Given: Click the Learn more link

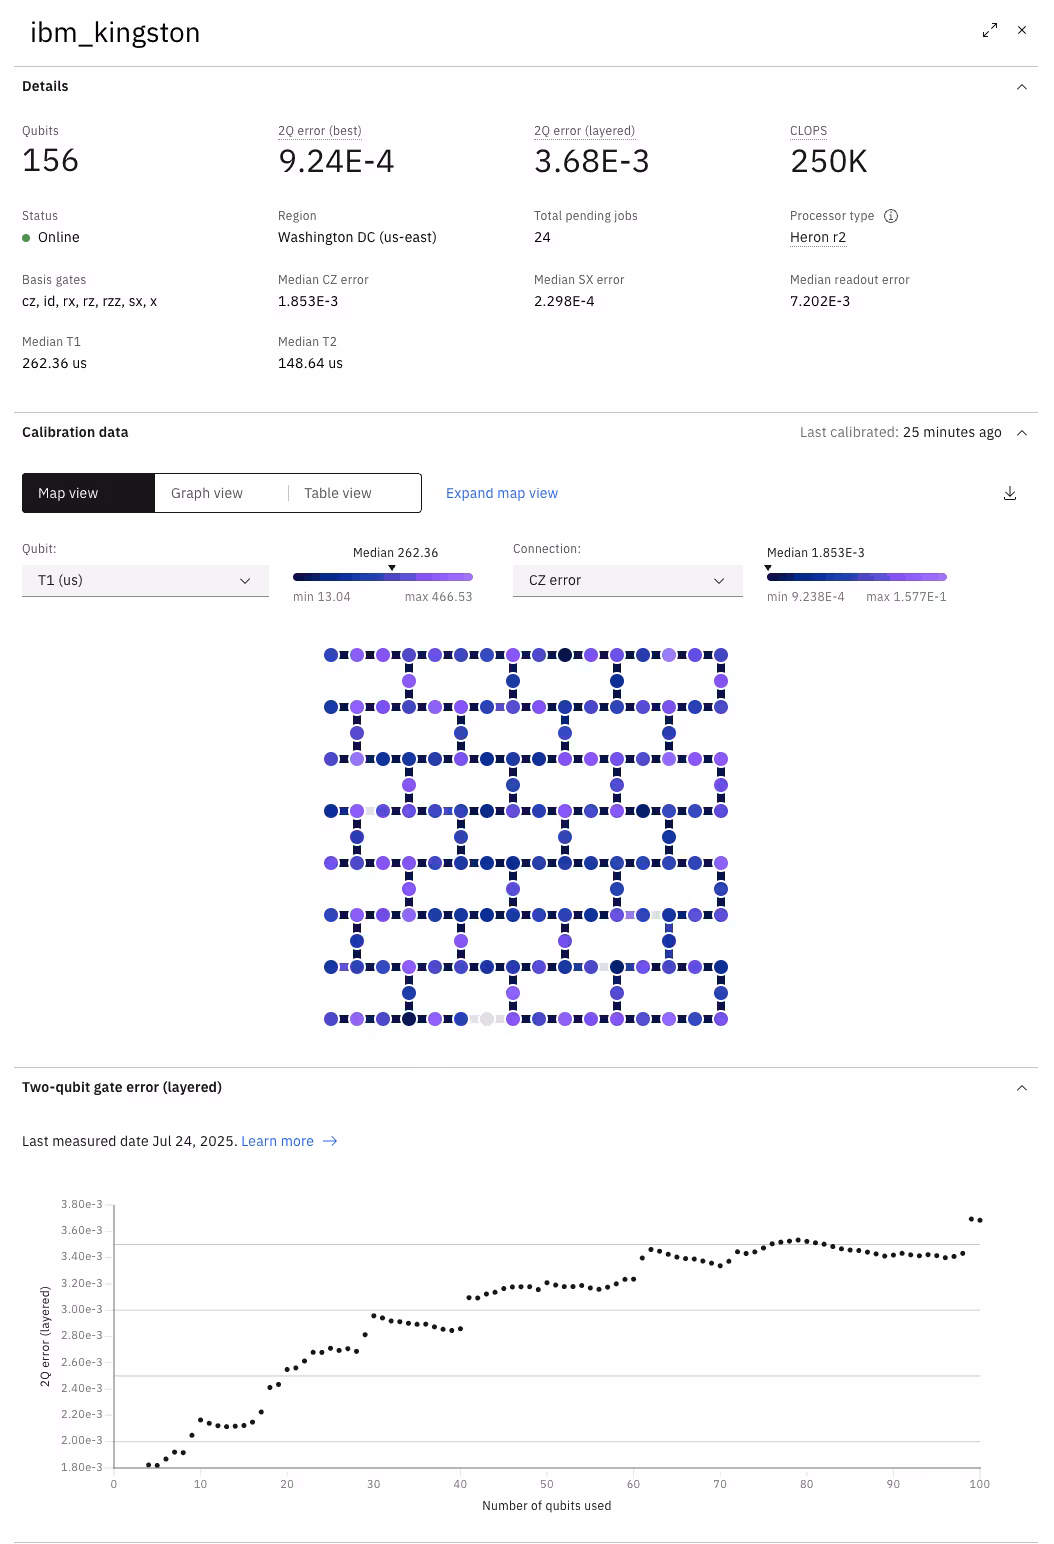Looking at the screenshot, I should coord(277,1141).
